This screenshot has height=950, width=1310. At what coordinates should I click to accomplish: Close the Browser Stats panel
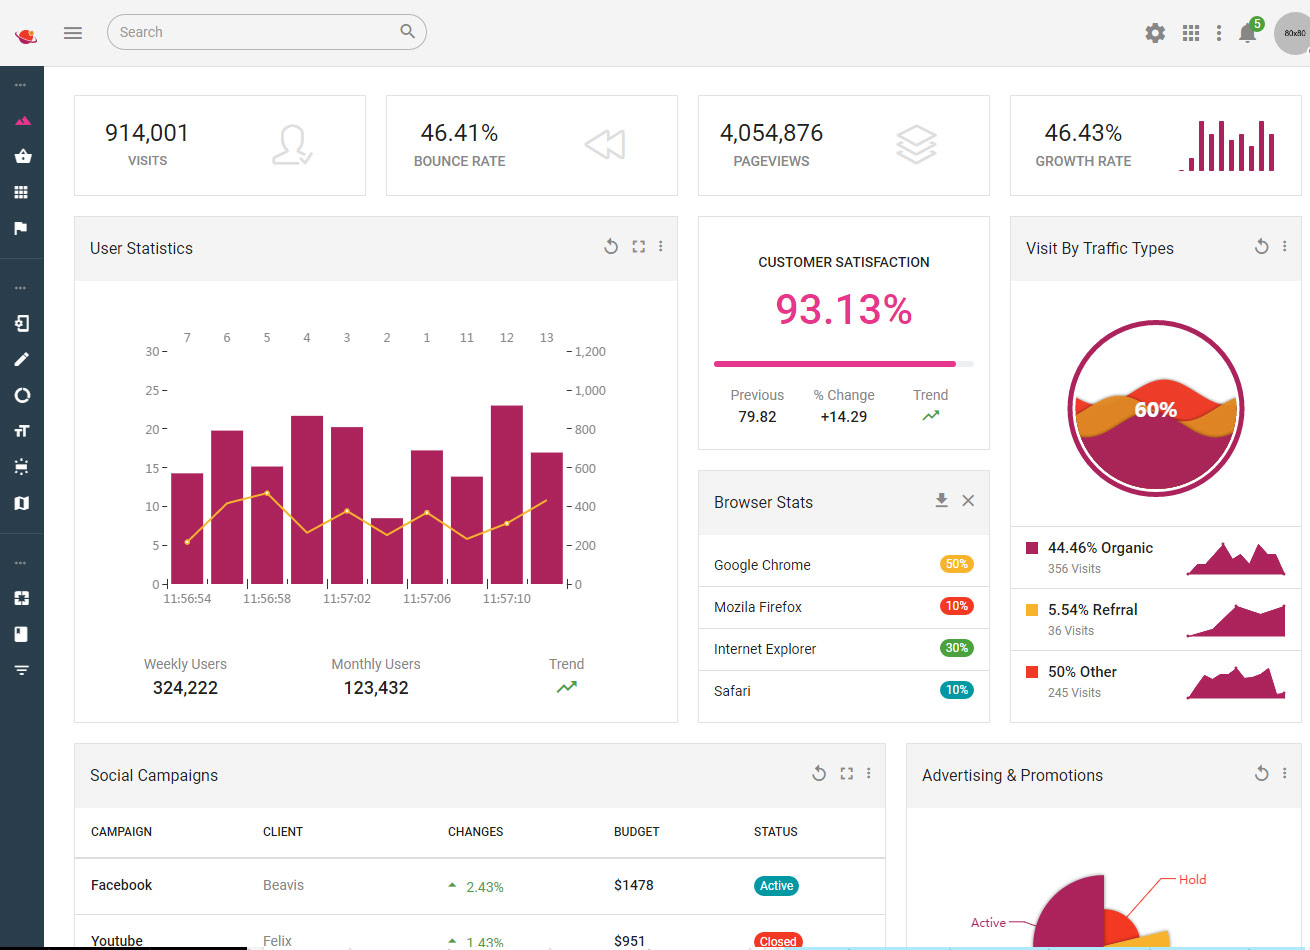pyautogui.click(x=968, y=501)
